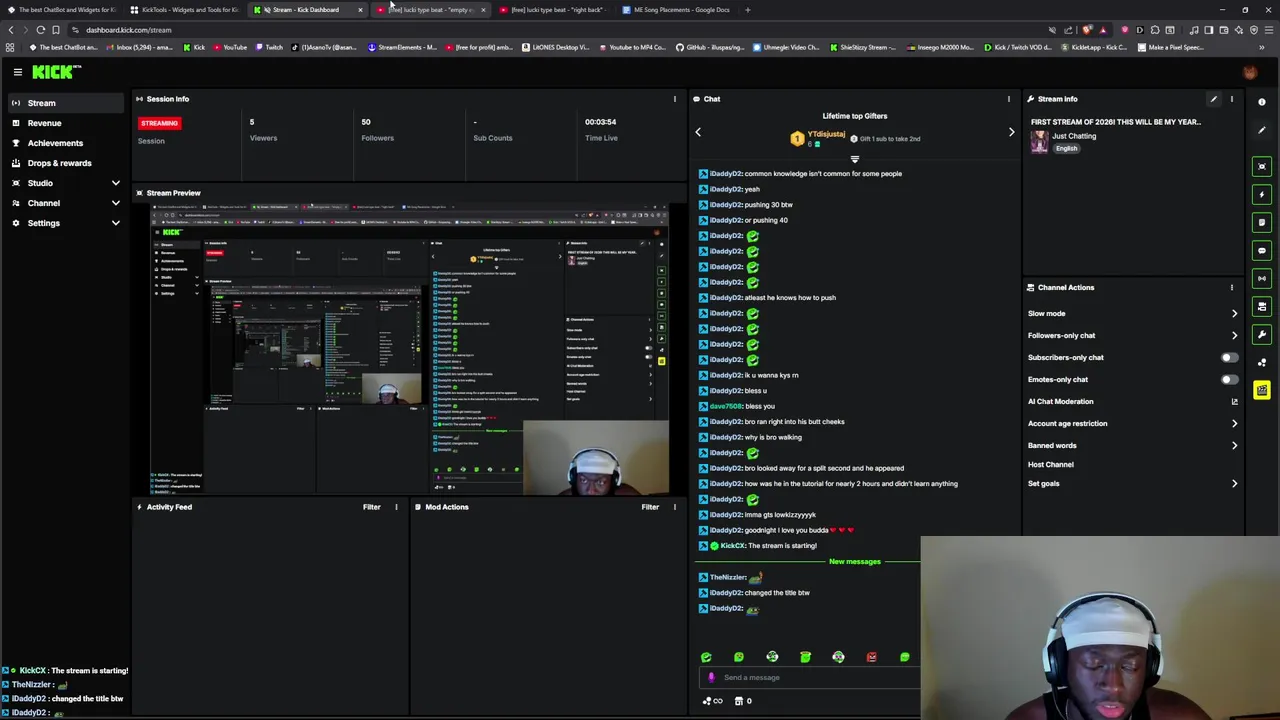Toggle the lightning activity panel icon
1280x720 pixels.
tap(1262, 194)
